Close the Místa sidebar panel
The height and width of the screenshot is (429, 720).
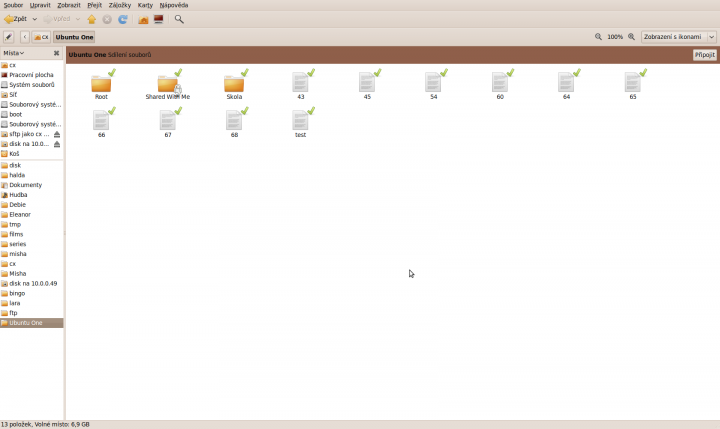pyautogui.click(x=56, y=53)
